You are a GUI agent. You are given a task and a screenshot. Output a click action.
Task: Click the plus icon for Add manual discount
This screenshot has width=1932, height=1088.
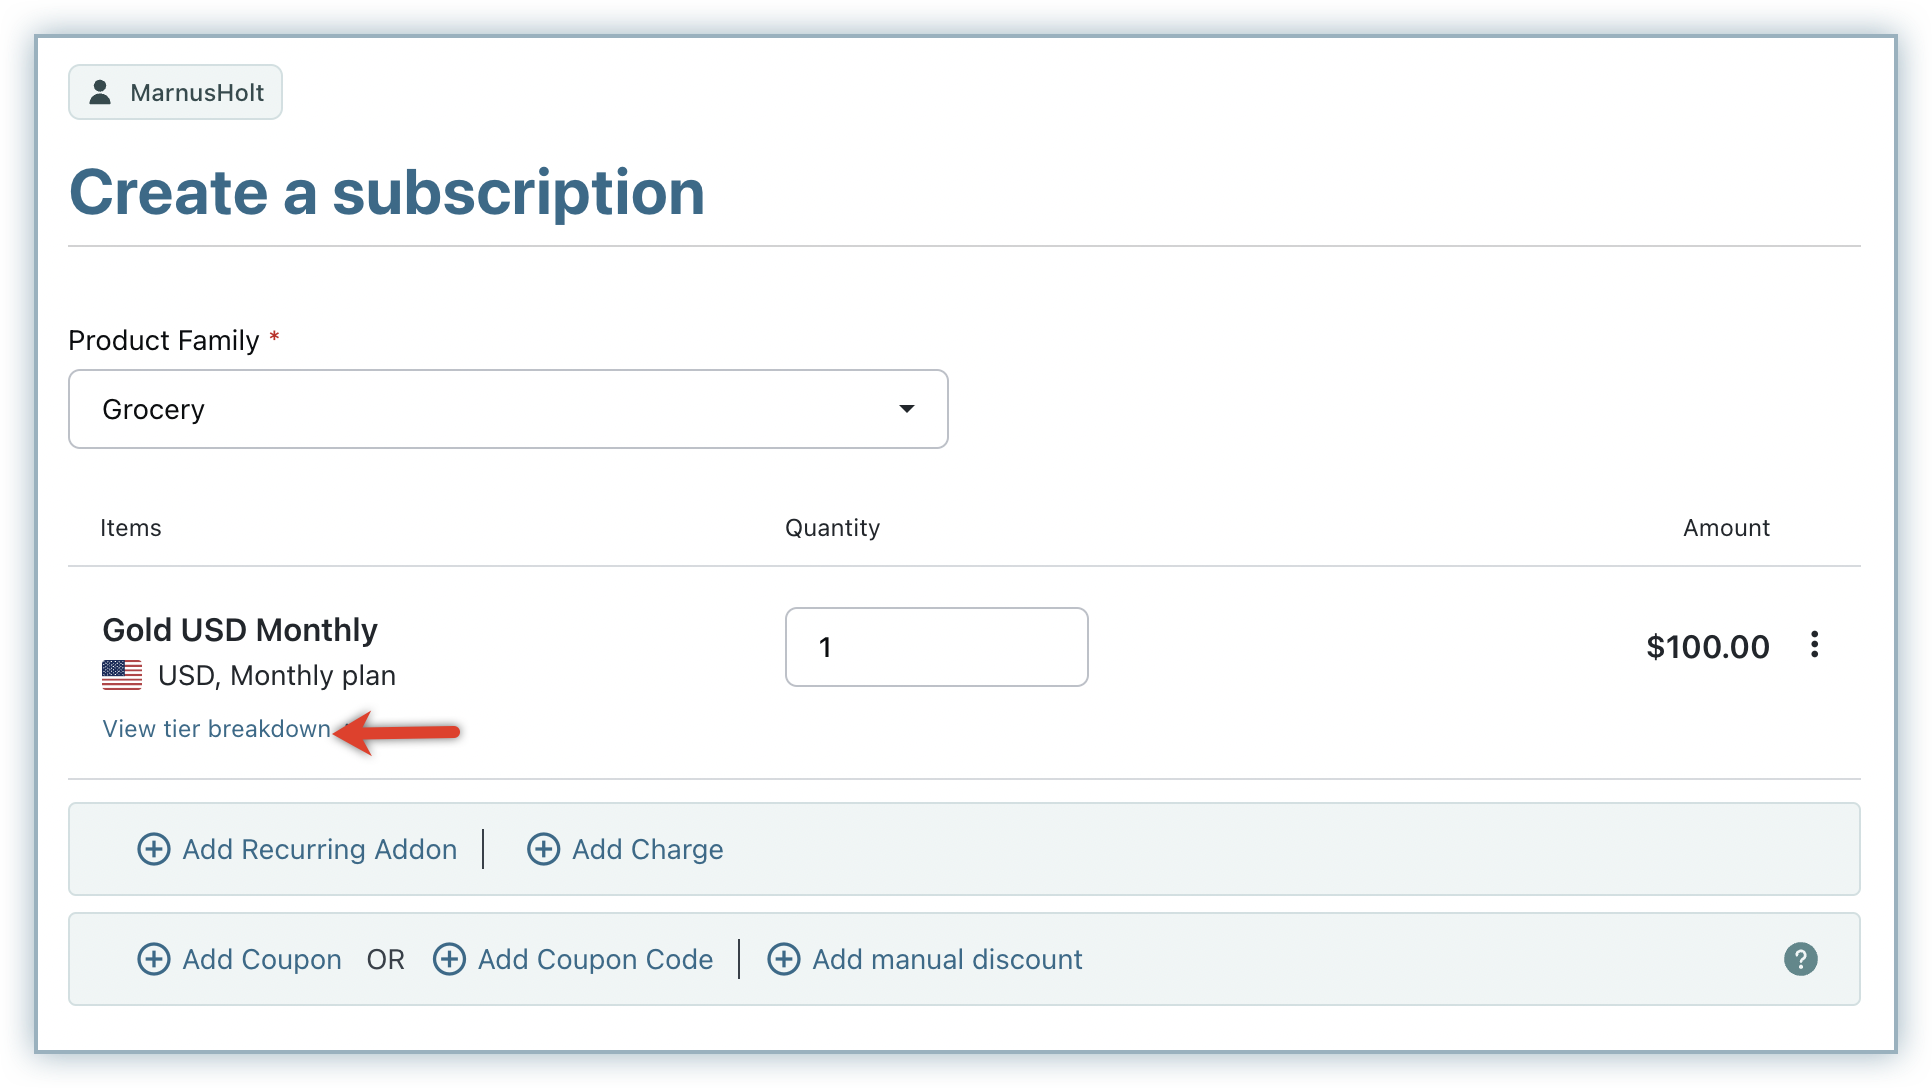[783, 959]
